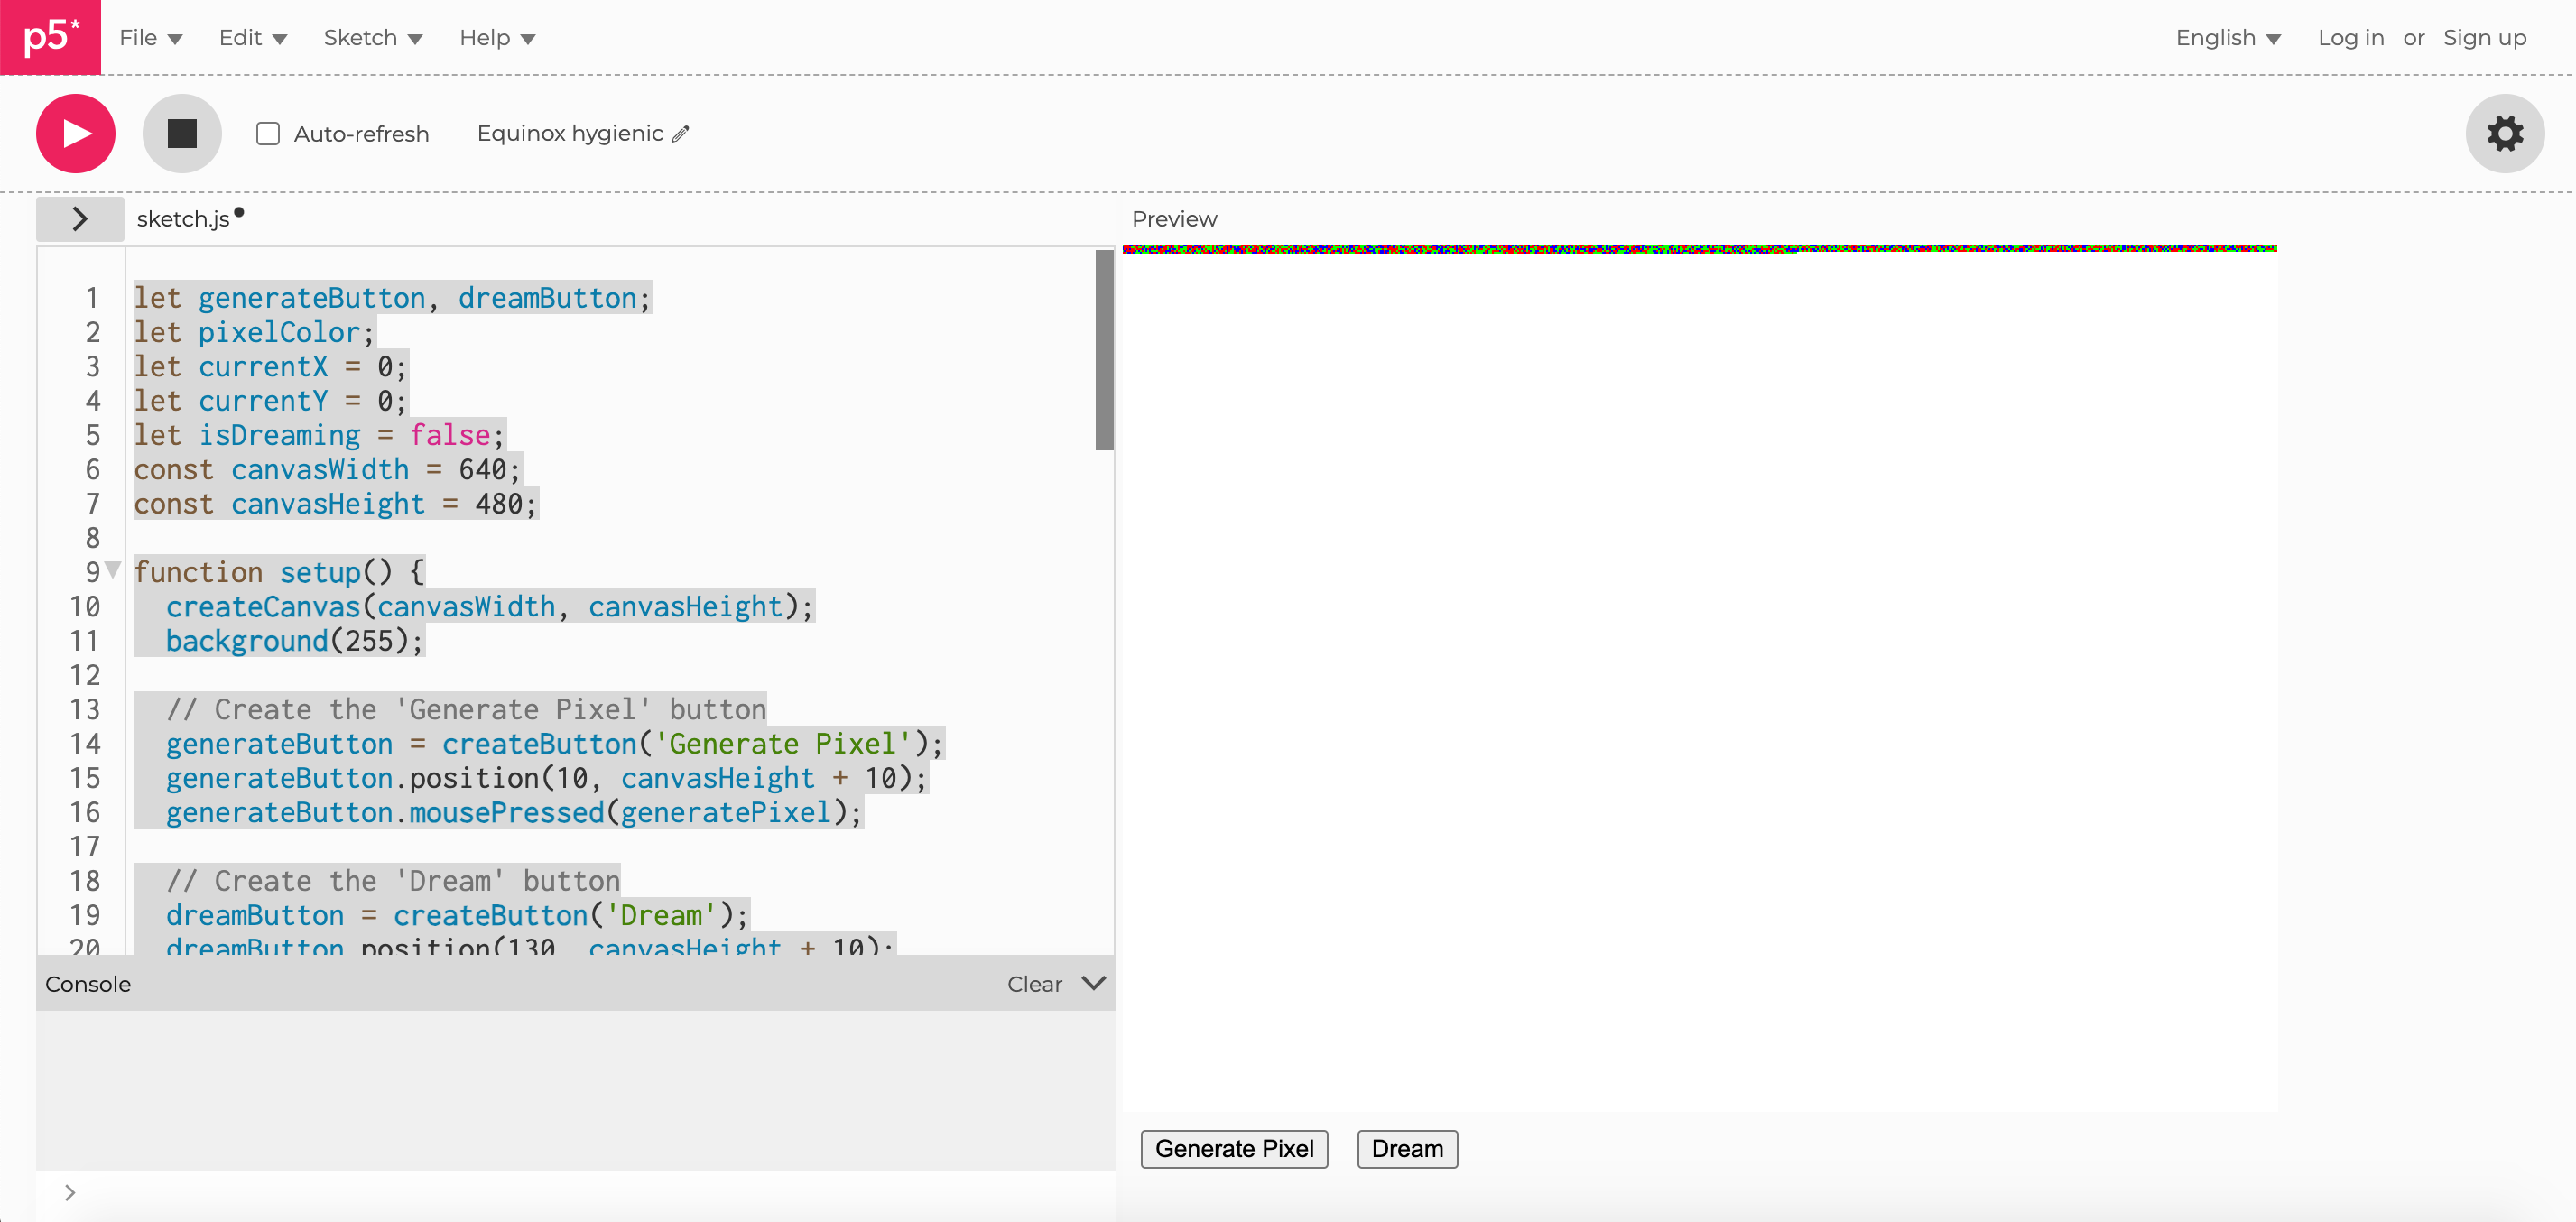Open the Help menu
Screen dimensions: 2576x1222
click(496, 38)
